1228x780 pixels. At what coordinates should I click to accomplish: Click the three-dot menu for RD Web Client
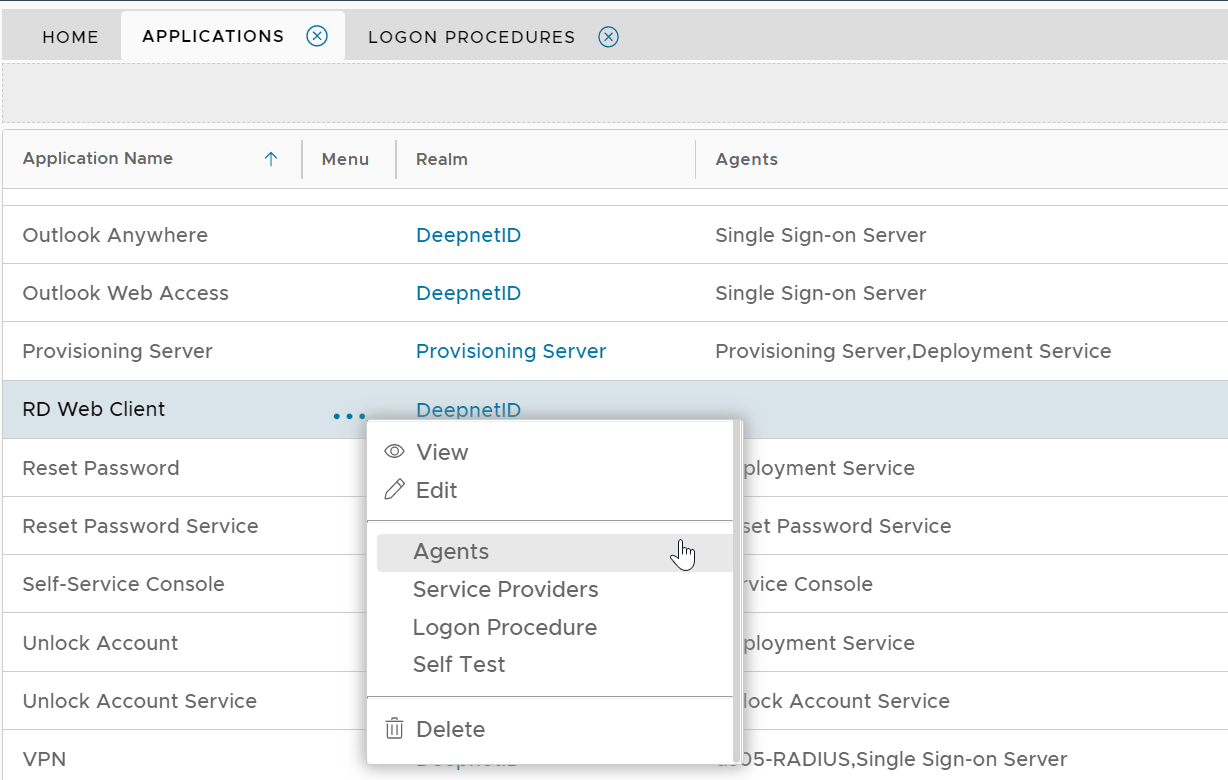pyautogui.click(x=349, y=415)
